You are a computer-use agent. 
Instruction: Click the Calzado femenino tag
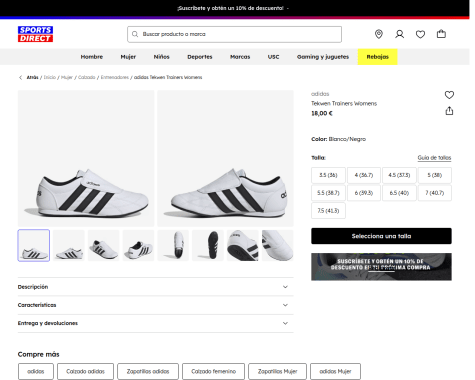click(213, 371)
